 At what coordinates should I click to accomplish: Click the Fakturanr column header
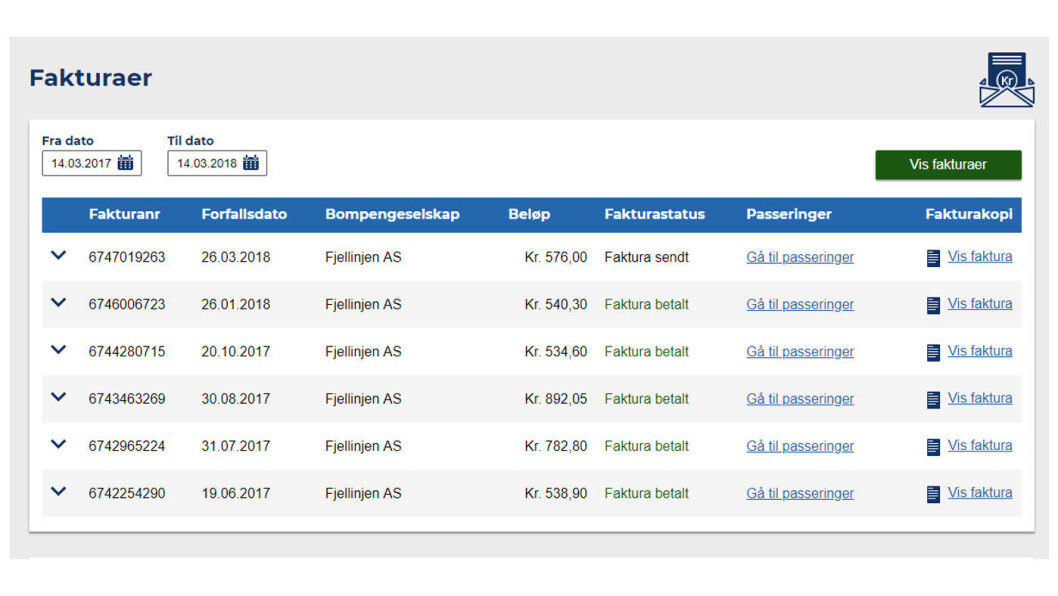click(x=124, y=215)
